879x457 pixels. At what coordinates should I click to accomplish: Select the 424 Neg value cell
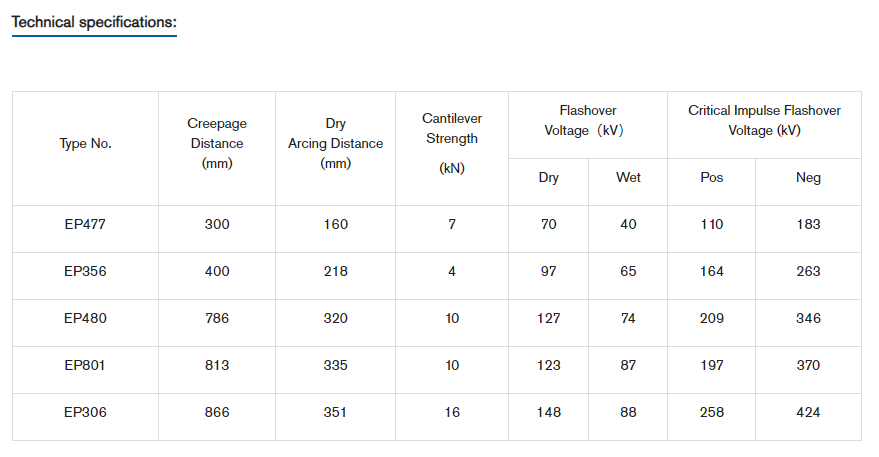808,412
